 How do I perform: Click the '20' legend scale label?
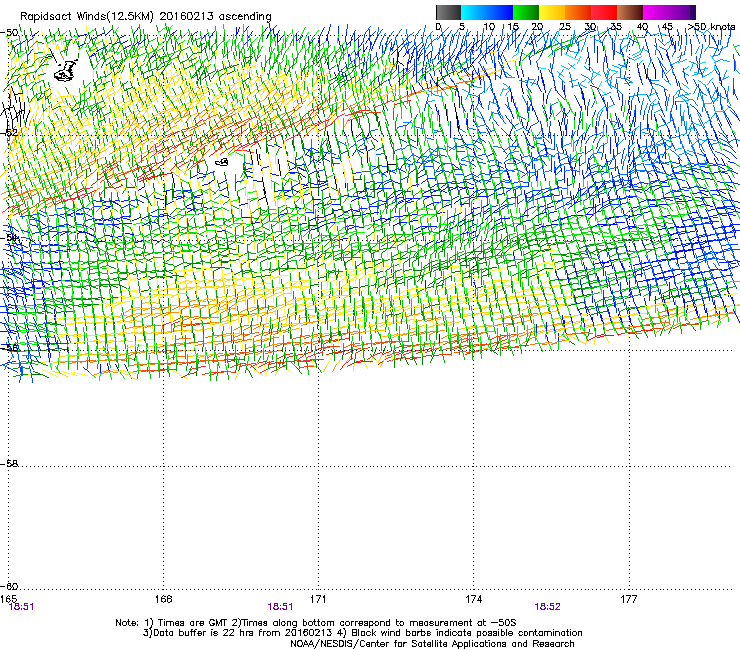coord(537,27)
